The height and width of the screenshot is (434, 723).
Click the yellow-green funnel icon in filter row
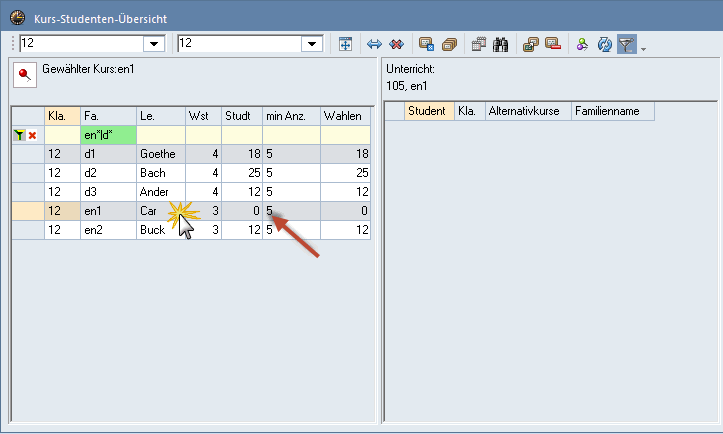click(x=19, y=135)
